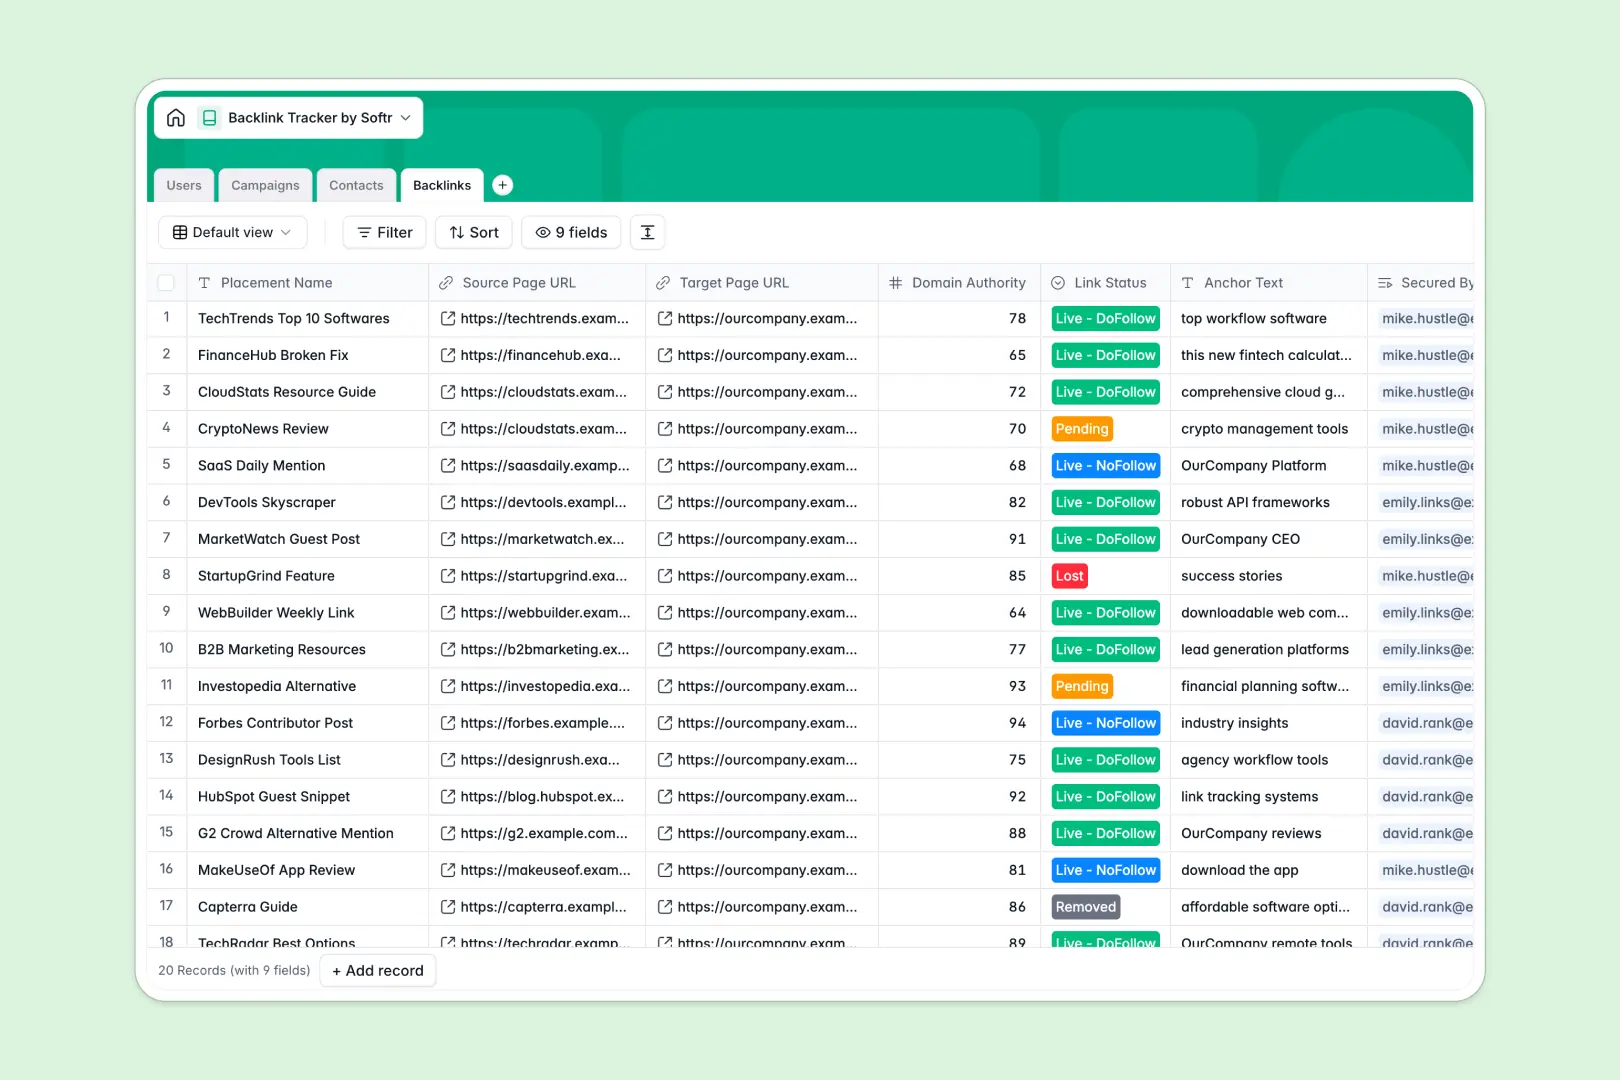Switch to the Campaigns tab
This screenshot has height=1080, width=1620.
click(264, 185)
